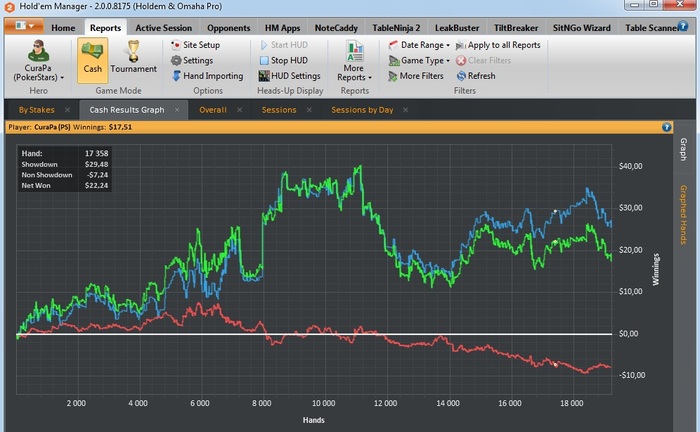
Task: Select Cash game mode
Action: (x=92, y=60)
